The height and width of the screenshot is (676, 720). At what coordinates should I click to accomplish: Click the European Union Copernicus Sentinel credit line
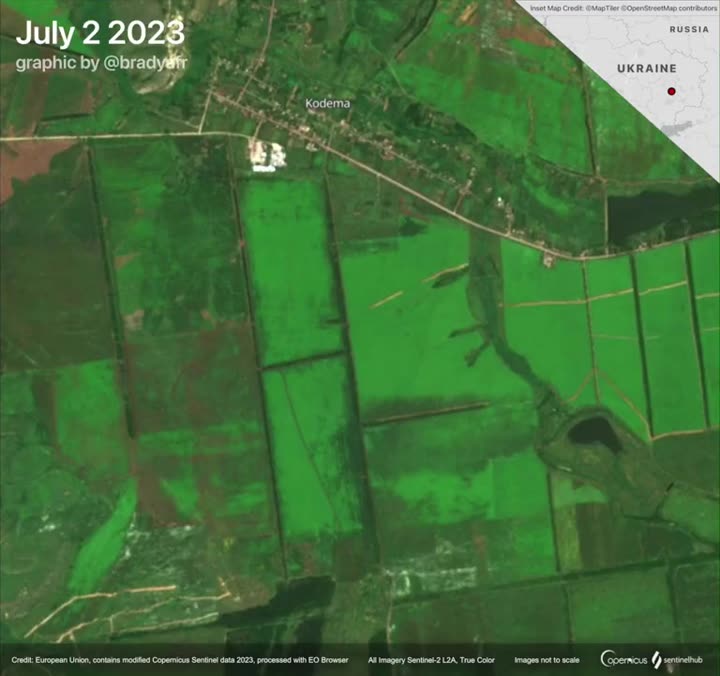point(180,660)
